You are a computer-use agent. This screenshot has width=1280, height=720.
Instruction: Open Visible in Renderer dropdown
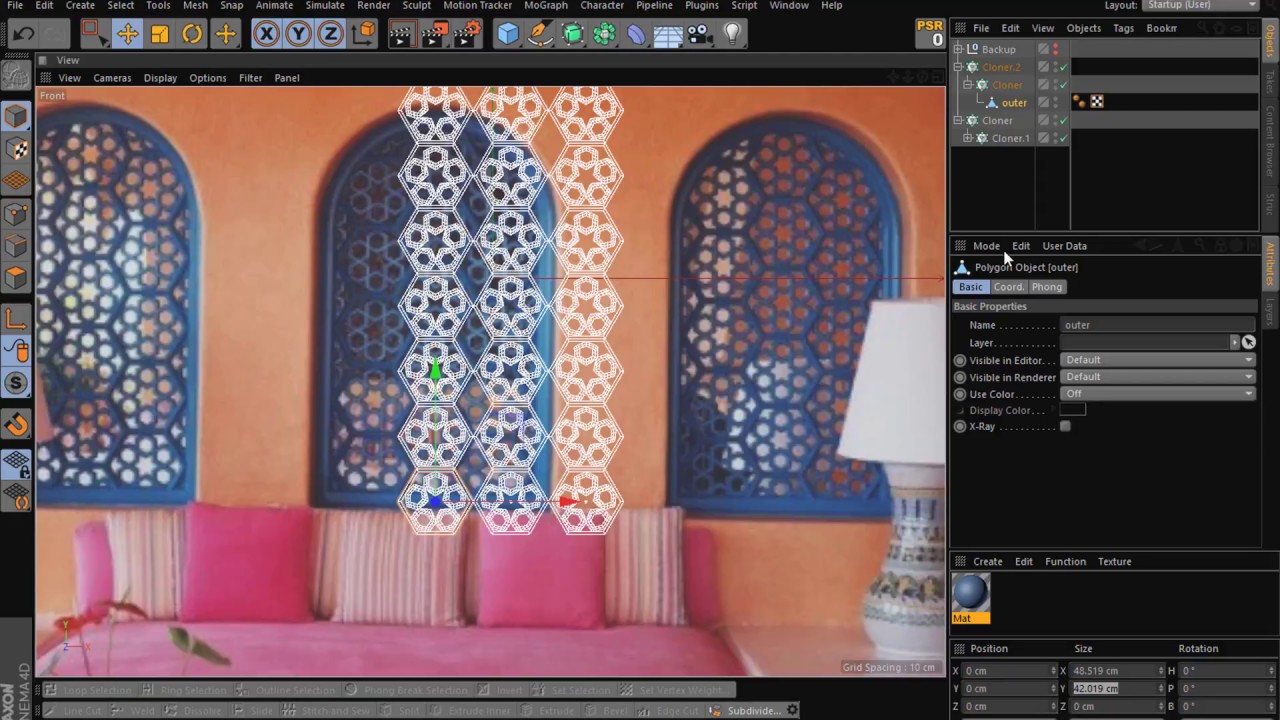pos(1157,377)
